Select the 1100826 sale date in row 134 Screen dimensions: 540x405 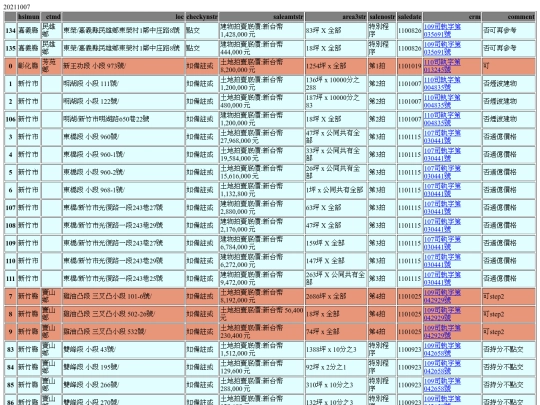409,30
